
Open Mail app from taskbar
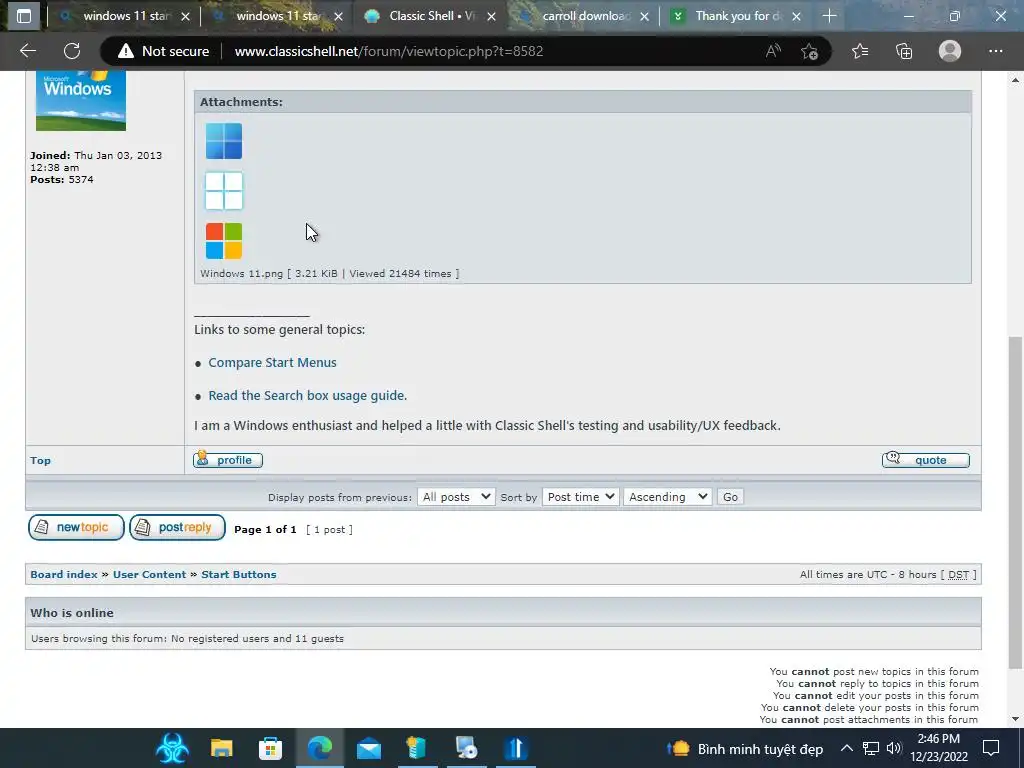click(x=369, y=748)
